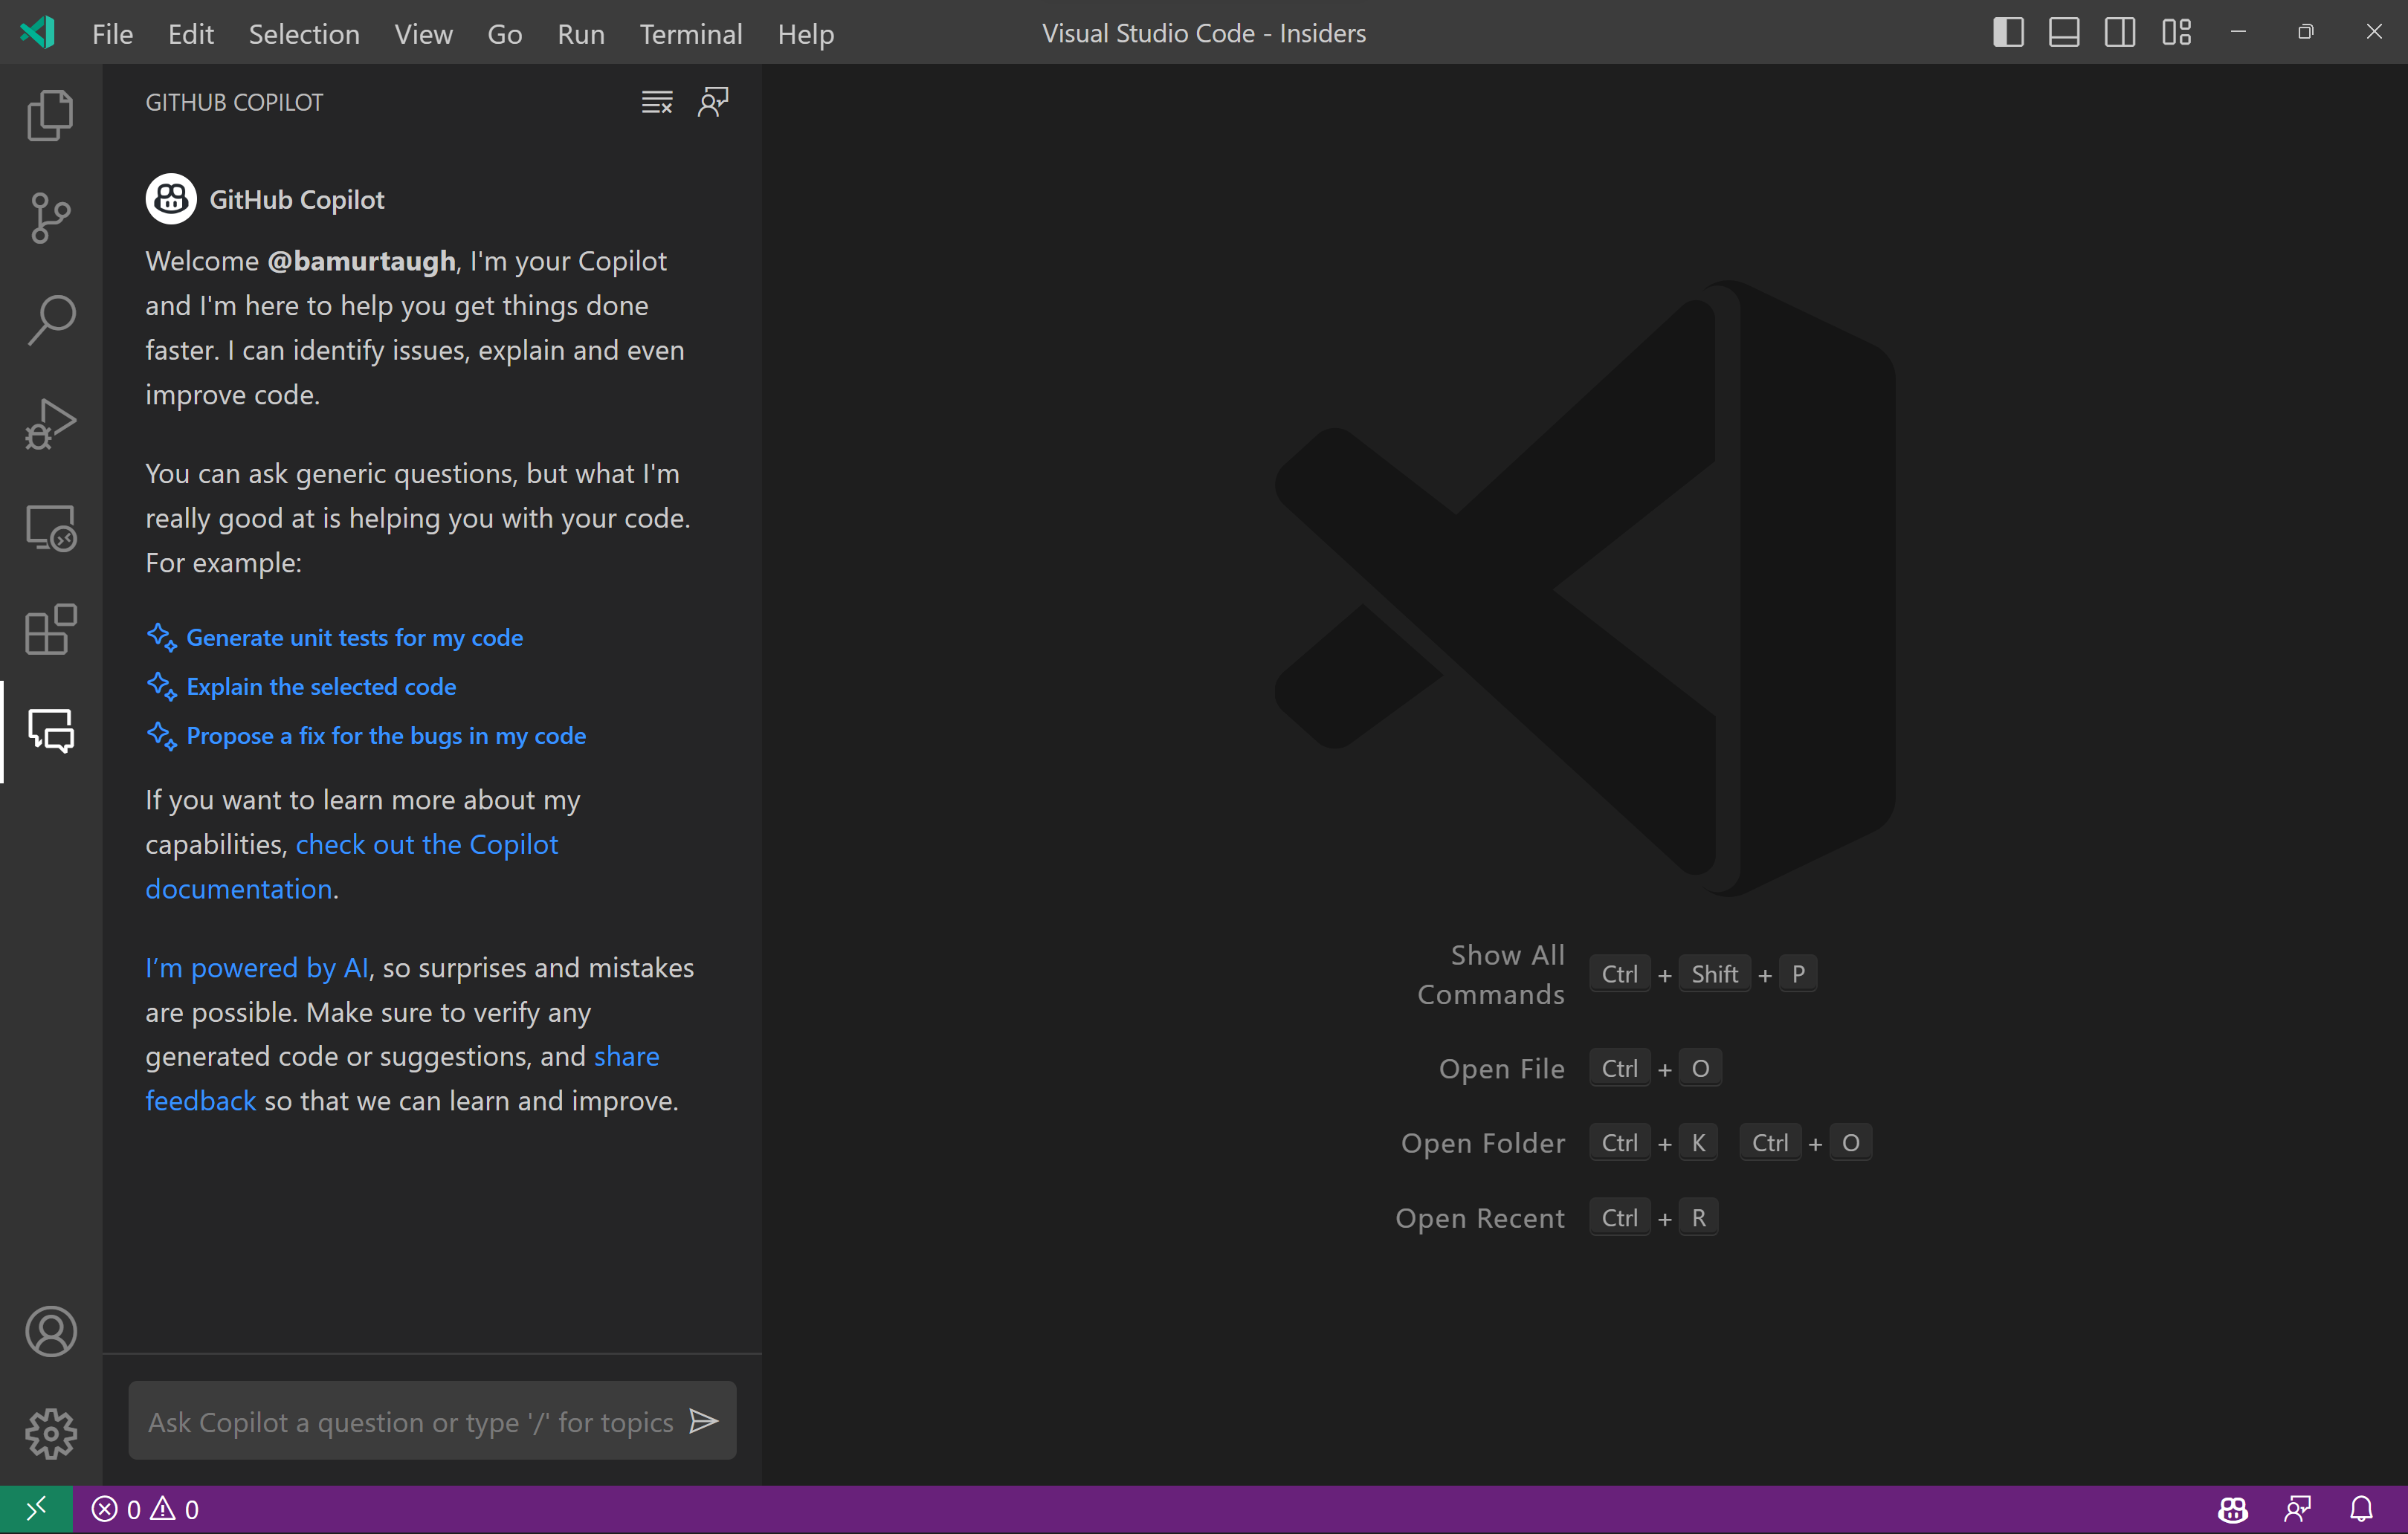This screenshot has height=1534, width=2408.
Task: Open the Extensions view
Action: click(x=49, y=629)
